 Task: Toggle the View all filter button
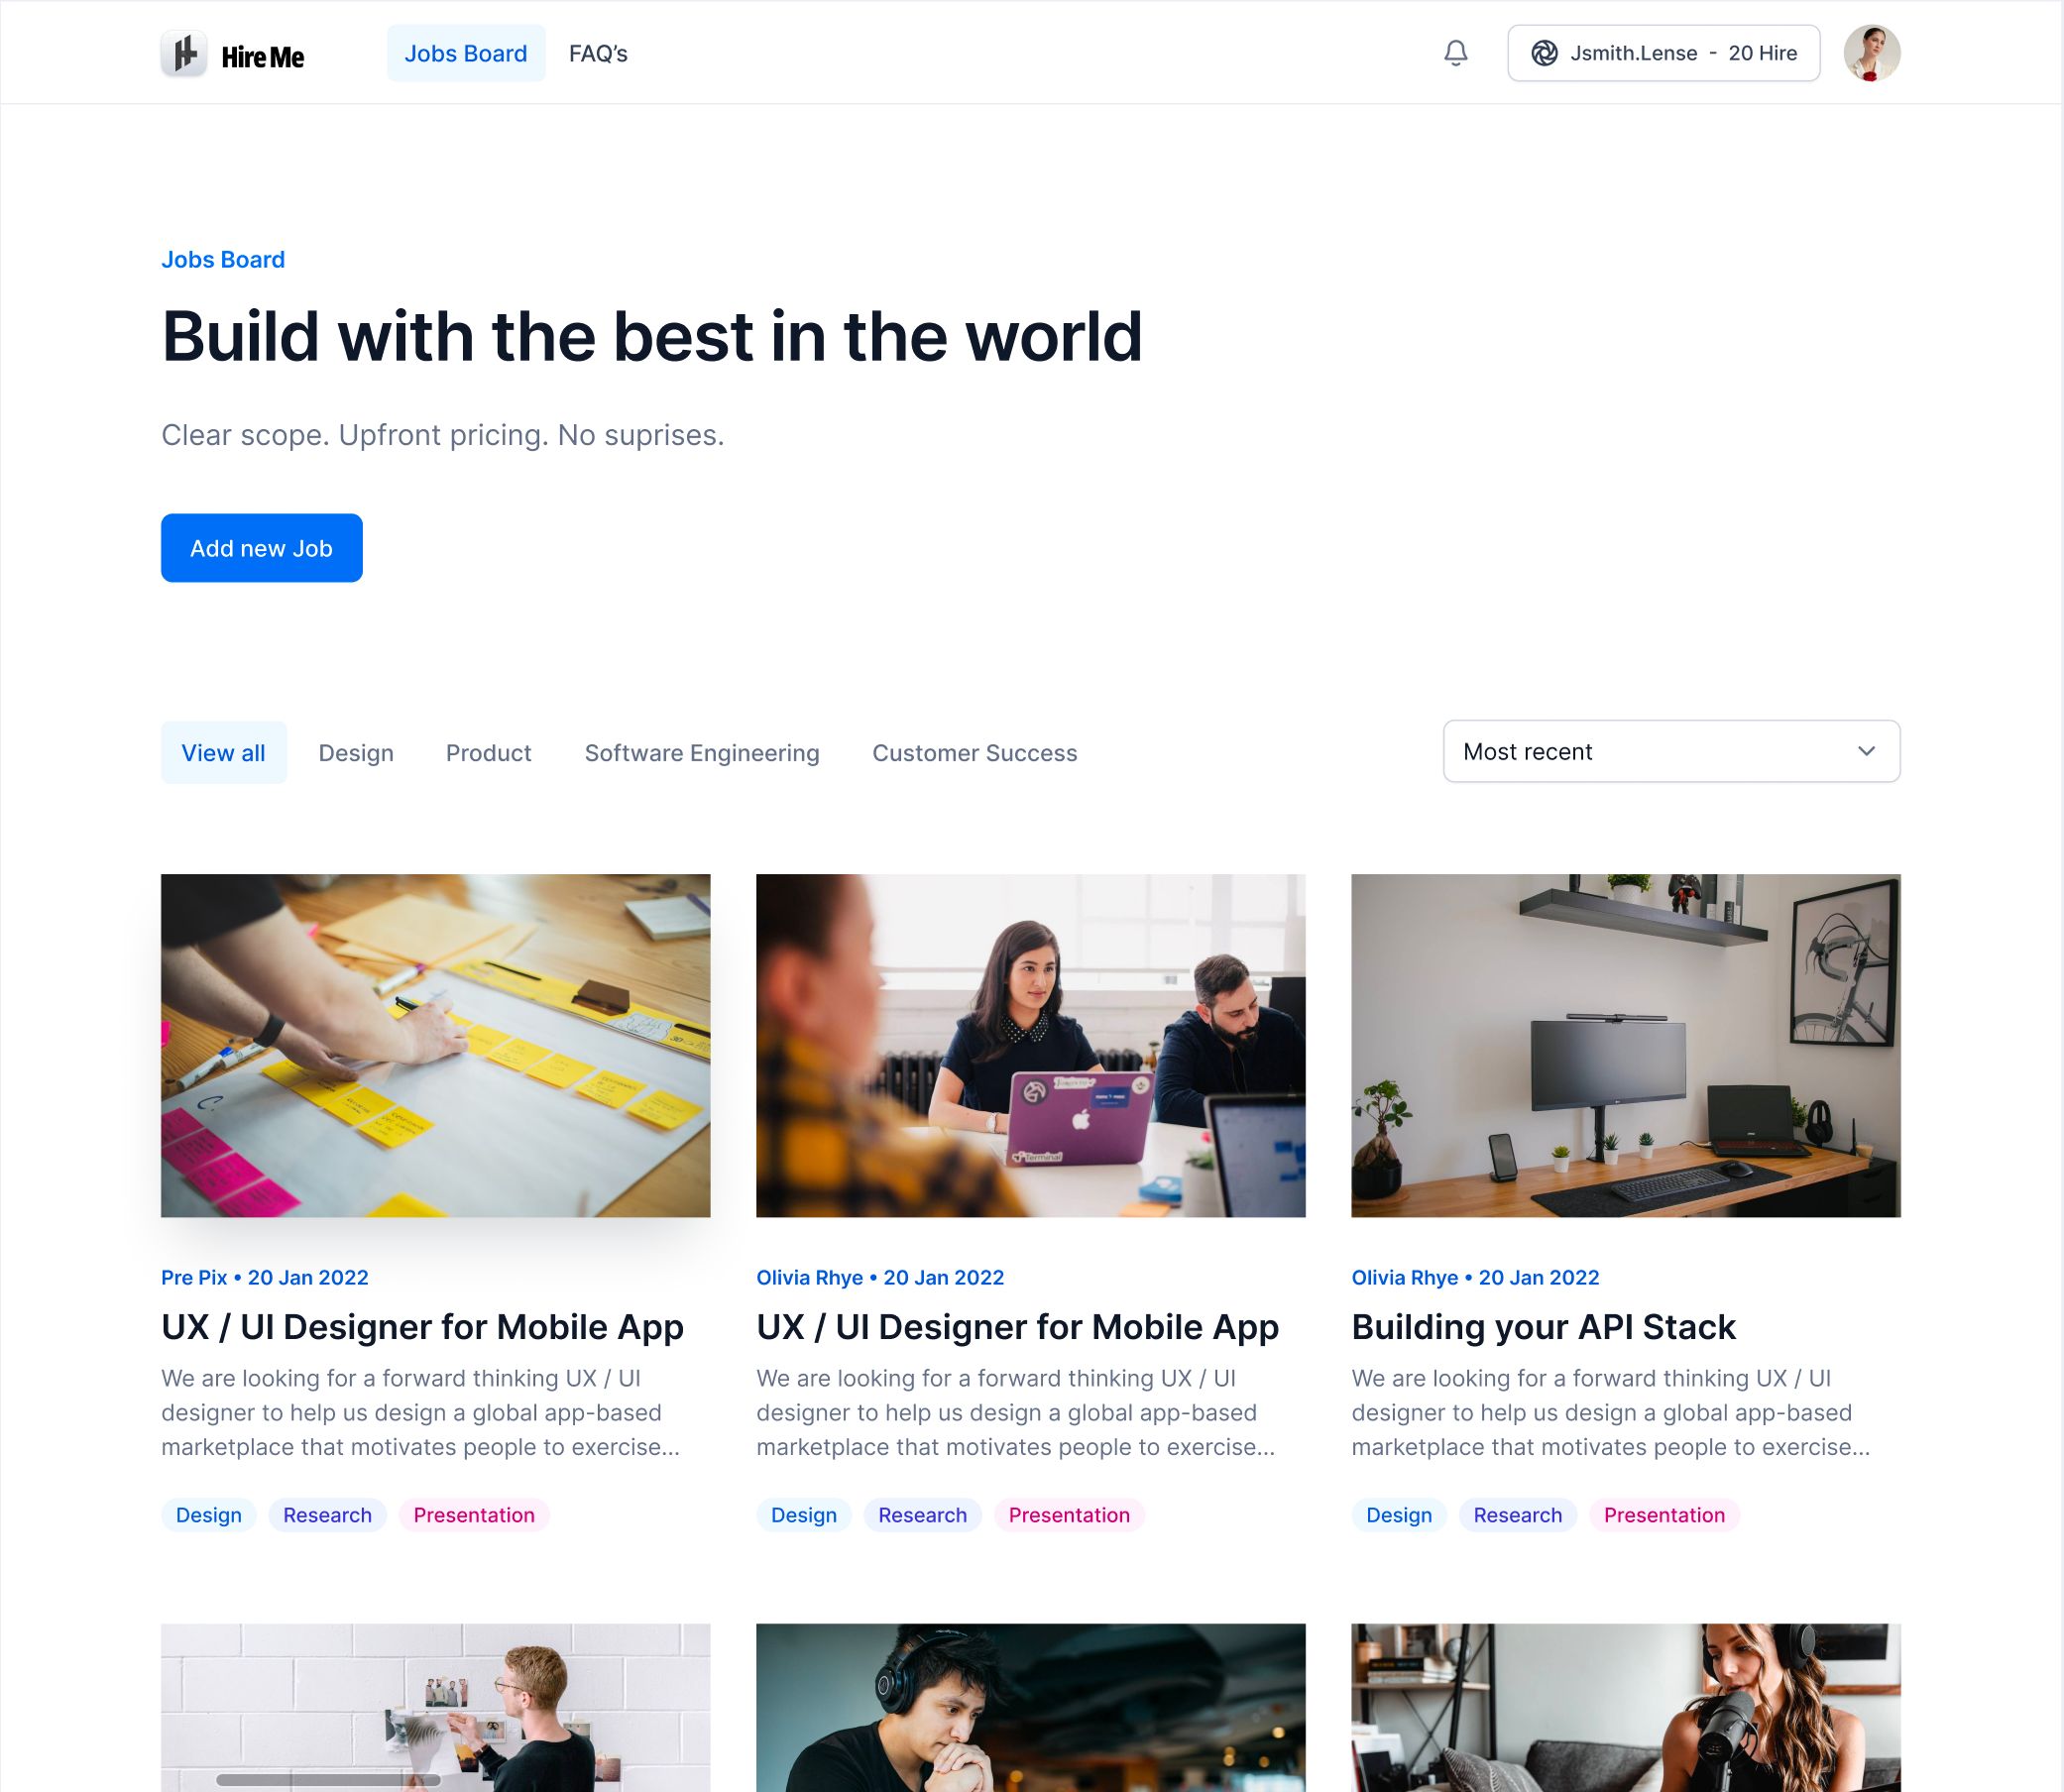[223, 751]
